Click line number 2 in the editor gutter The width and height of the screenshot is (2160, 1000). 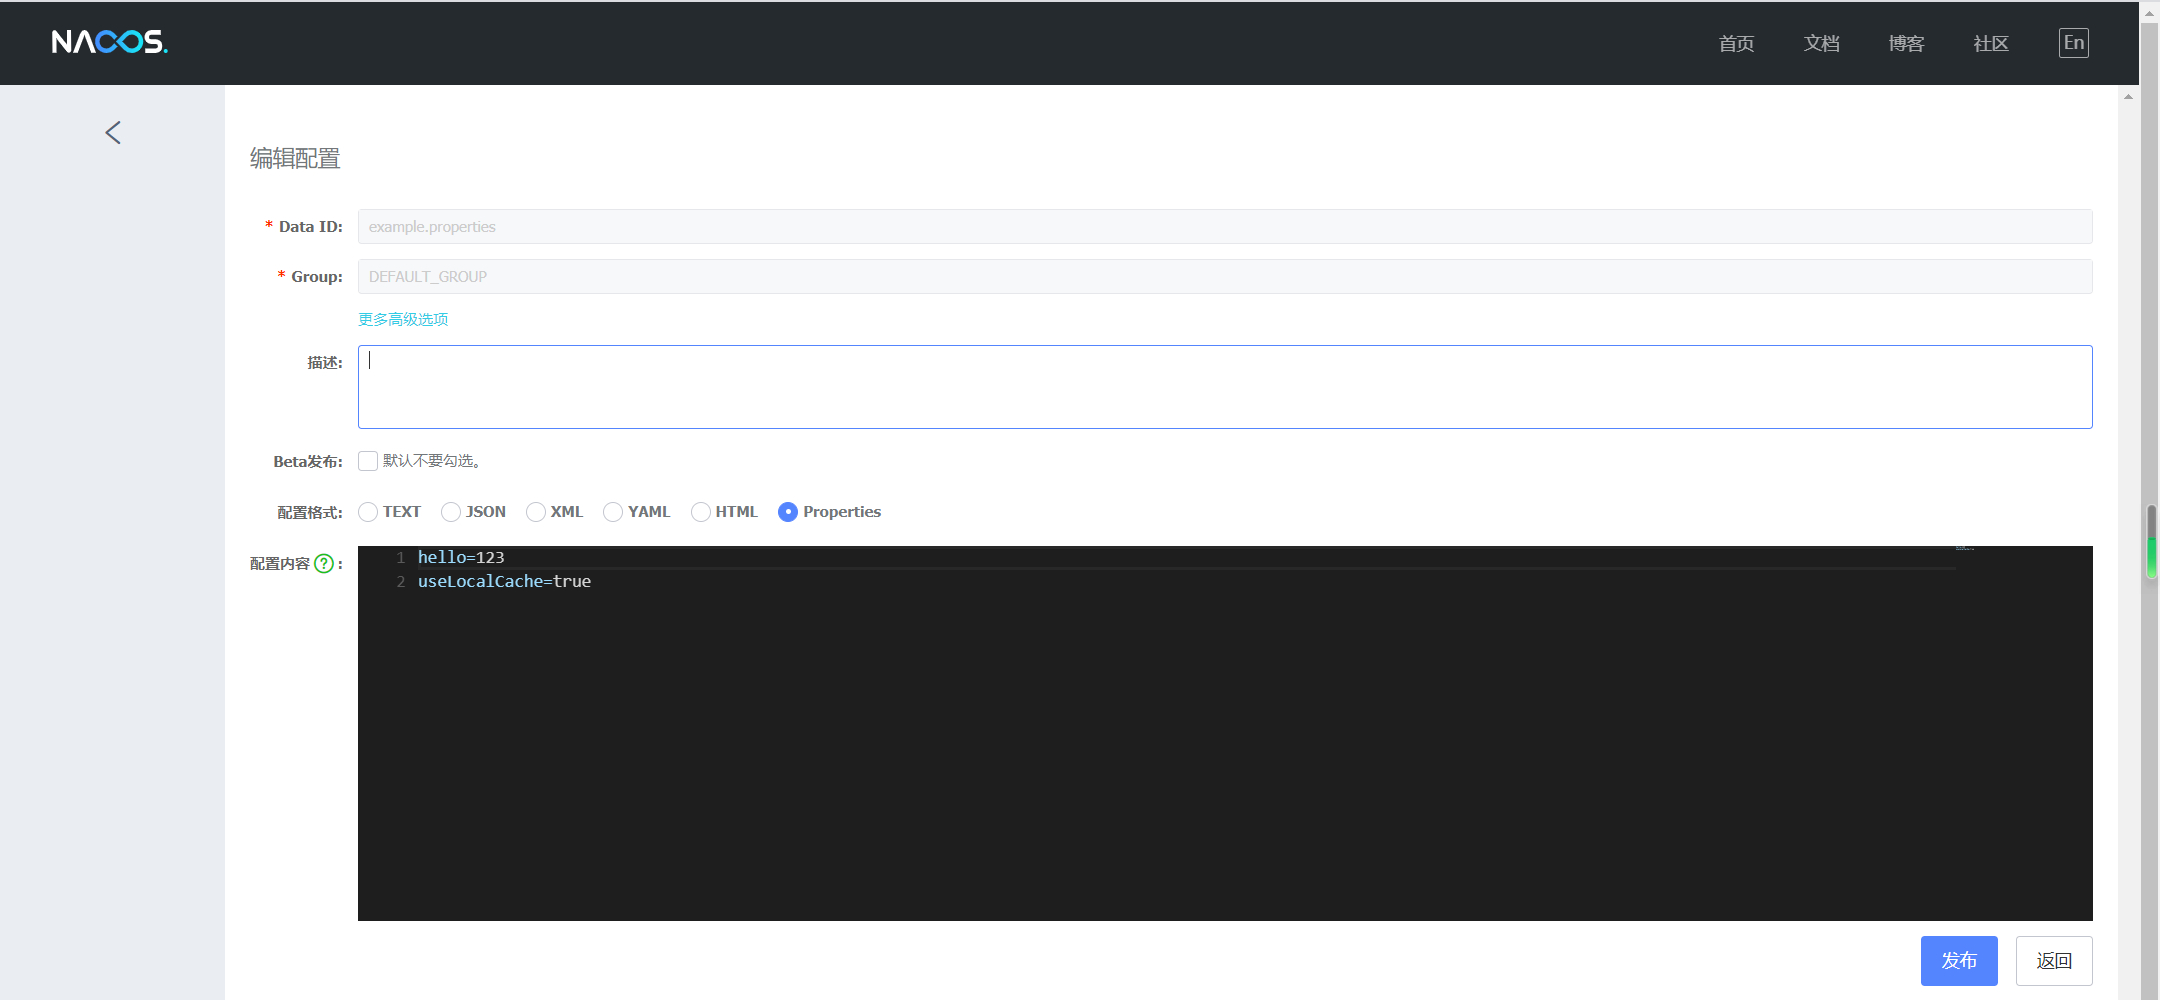coord(401,581)
